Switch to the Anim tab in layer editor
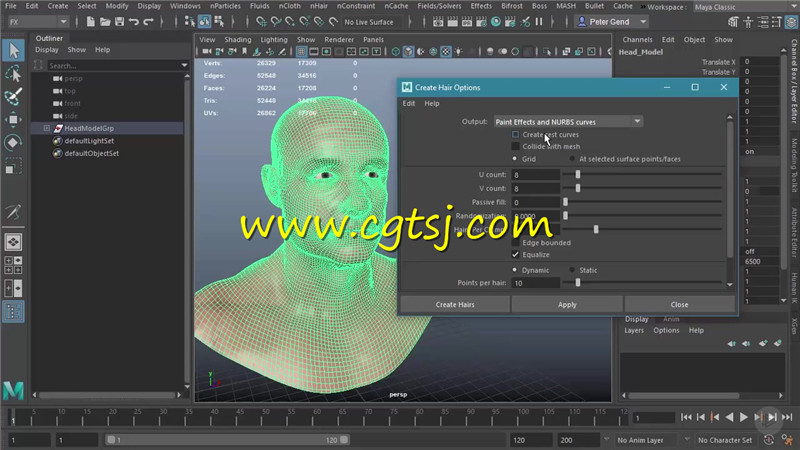The image size is (800, 450). 671,319
